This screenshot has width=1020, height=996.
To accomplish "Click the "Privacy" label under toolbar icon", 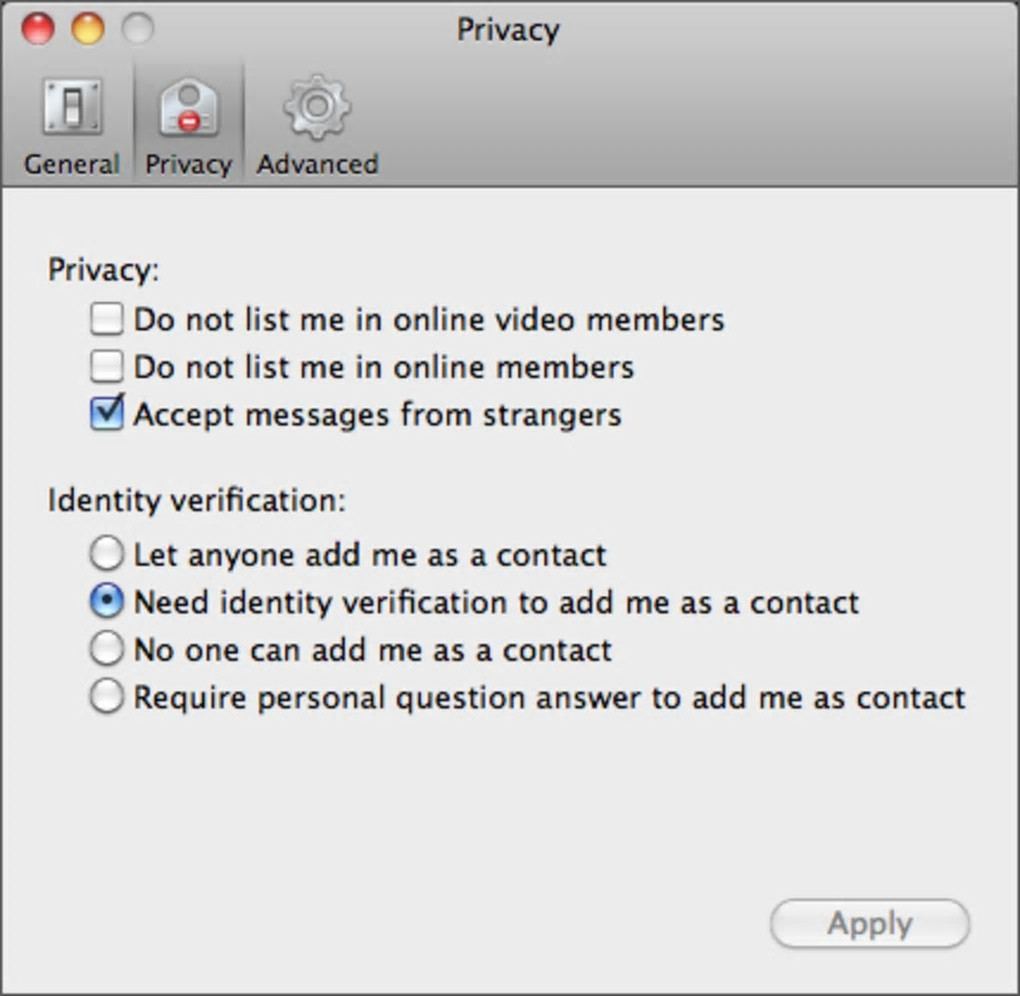I will point(188,164).
